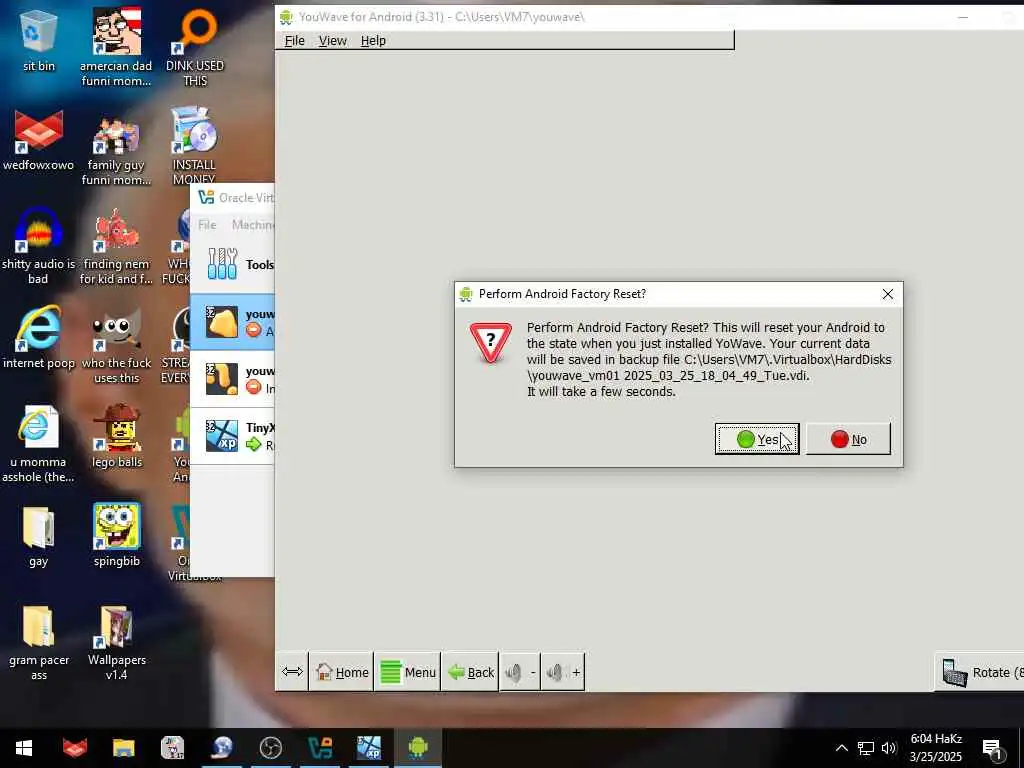Select the 'gram pacer ass' folder icon

click(x=39, y=643)
